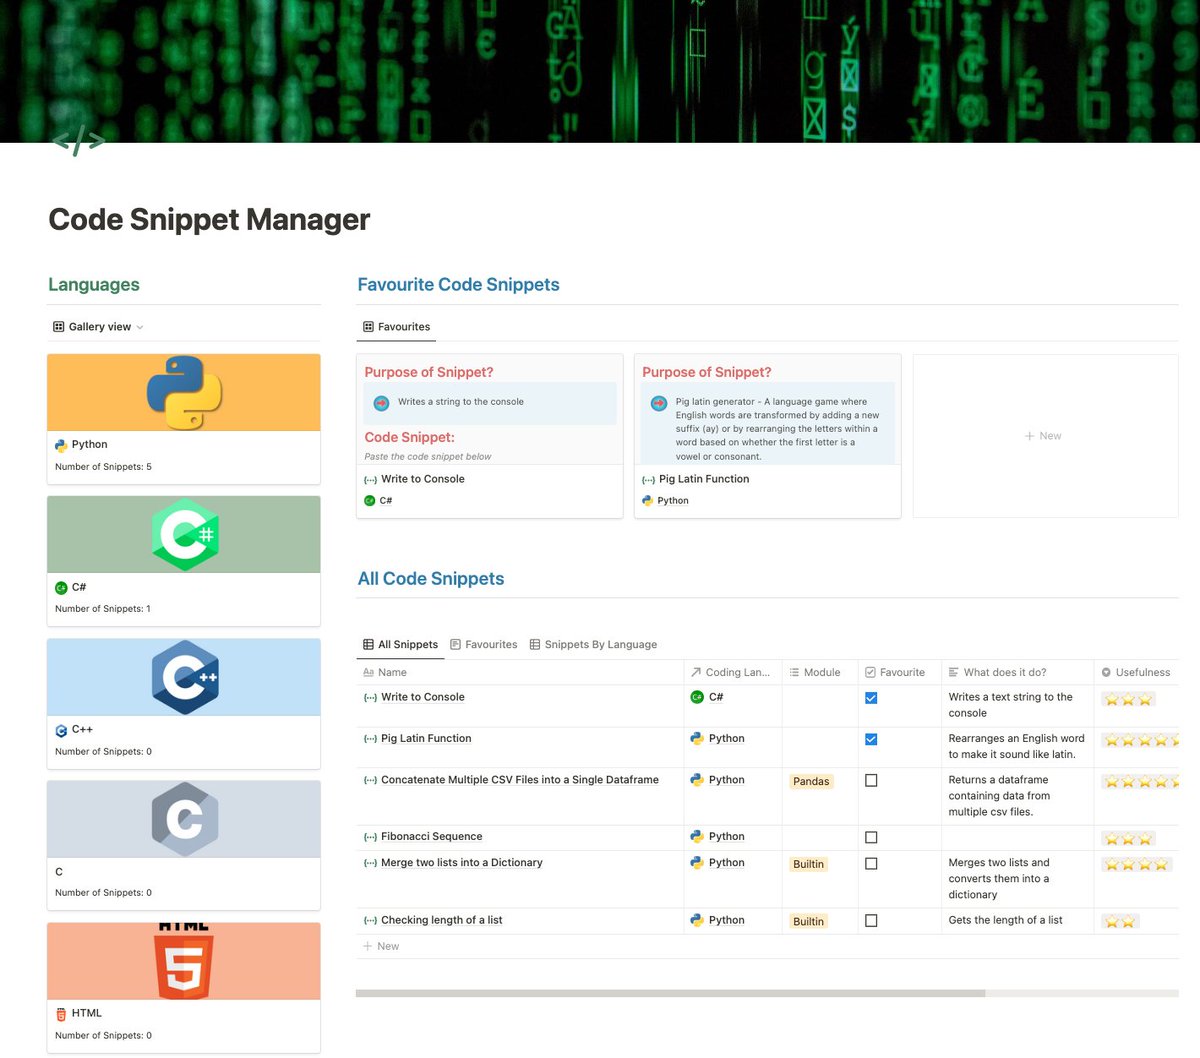Open the C# language card in Languages
The height and width of the screenshot is (1058, 1200).
[x=183, y=533]
